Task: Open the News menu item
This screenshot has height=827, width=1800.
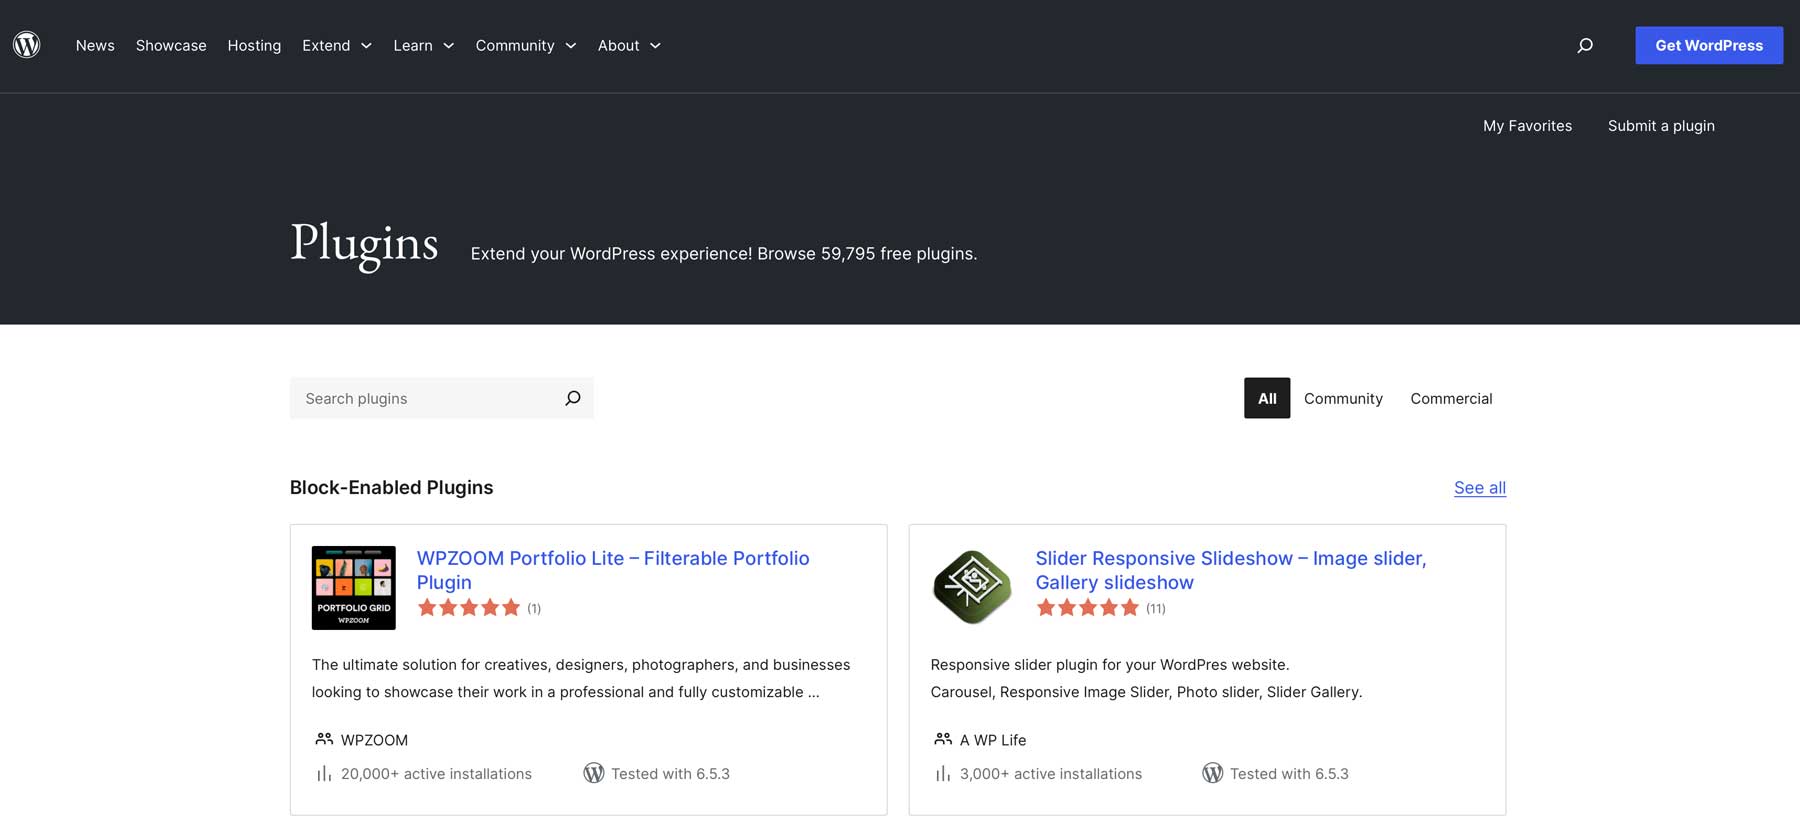Action: pyautogui.click(x=95, y=45)
